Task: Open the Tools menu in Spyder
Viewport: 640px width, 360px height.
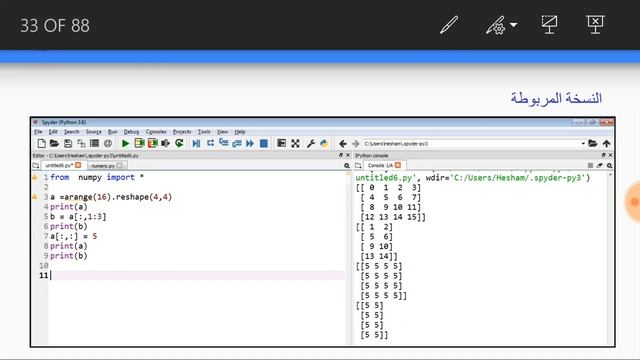Action: coord(204,132)
